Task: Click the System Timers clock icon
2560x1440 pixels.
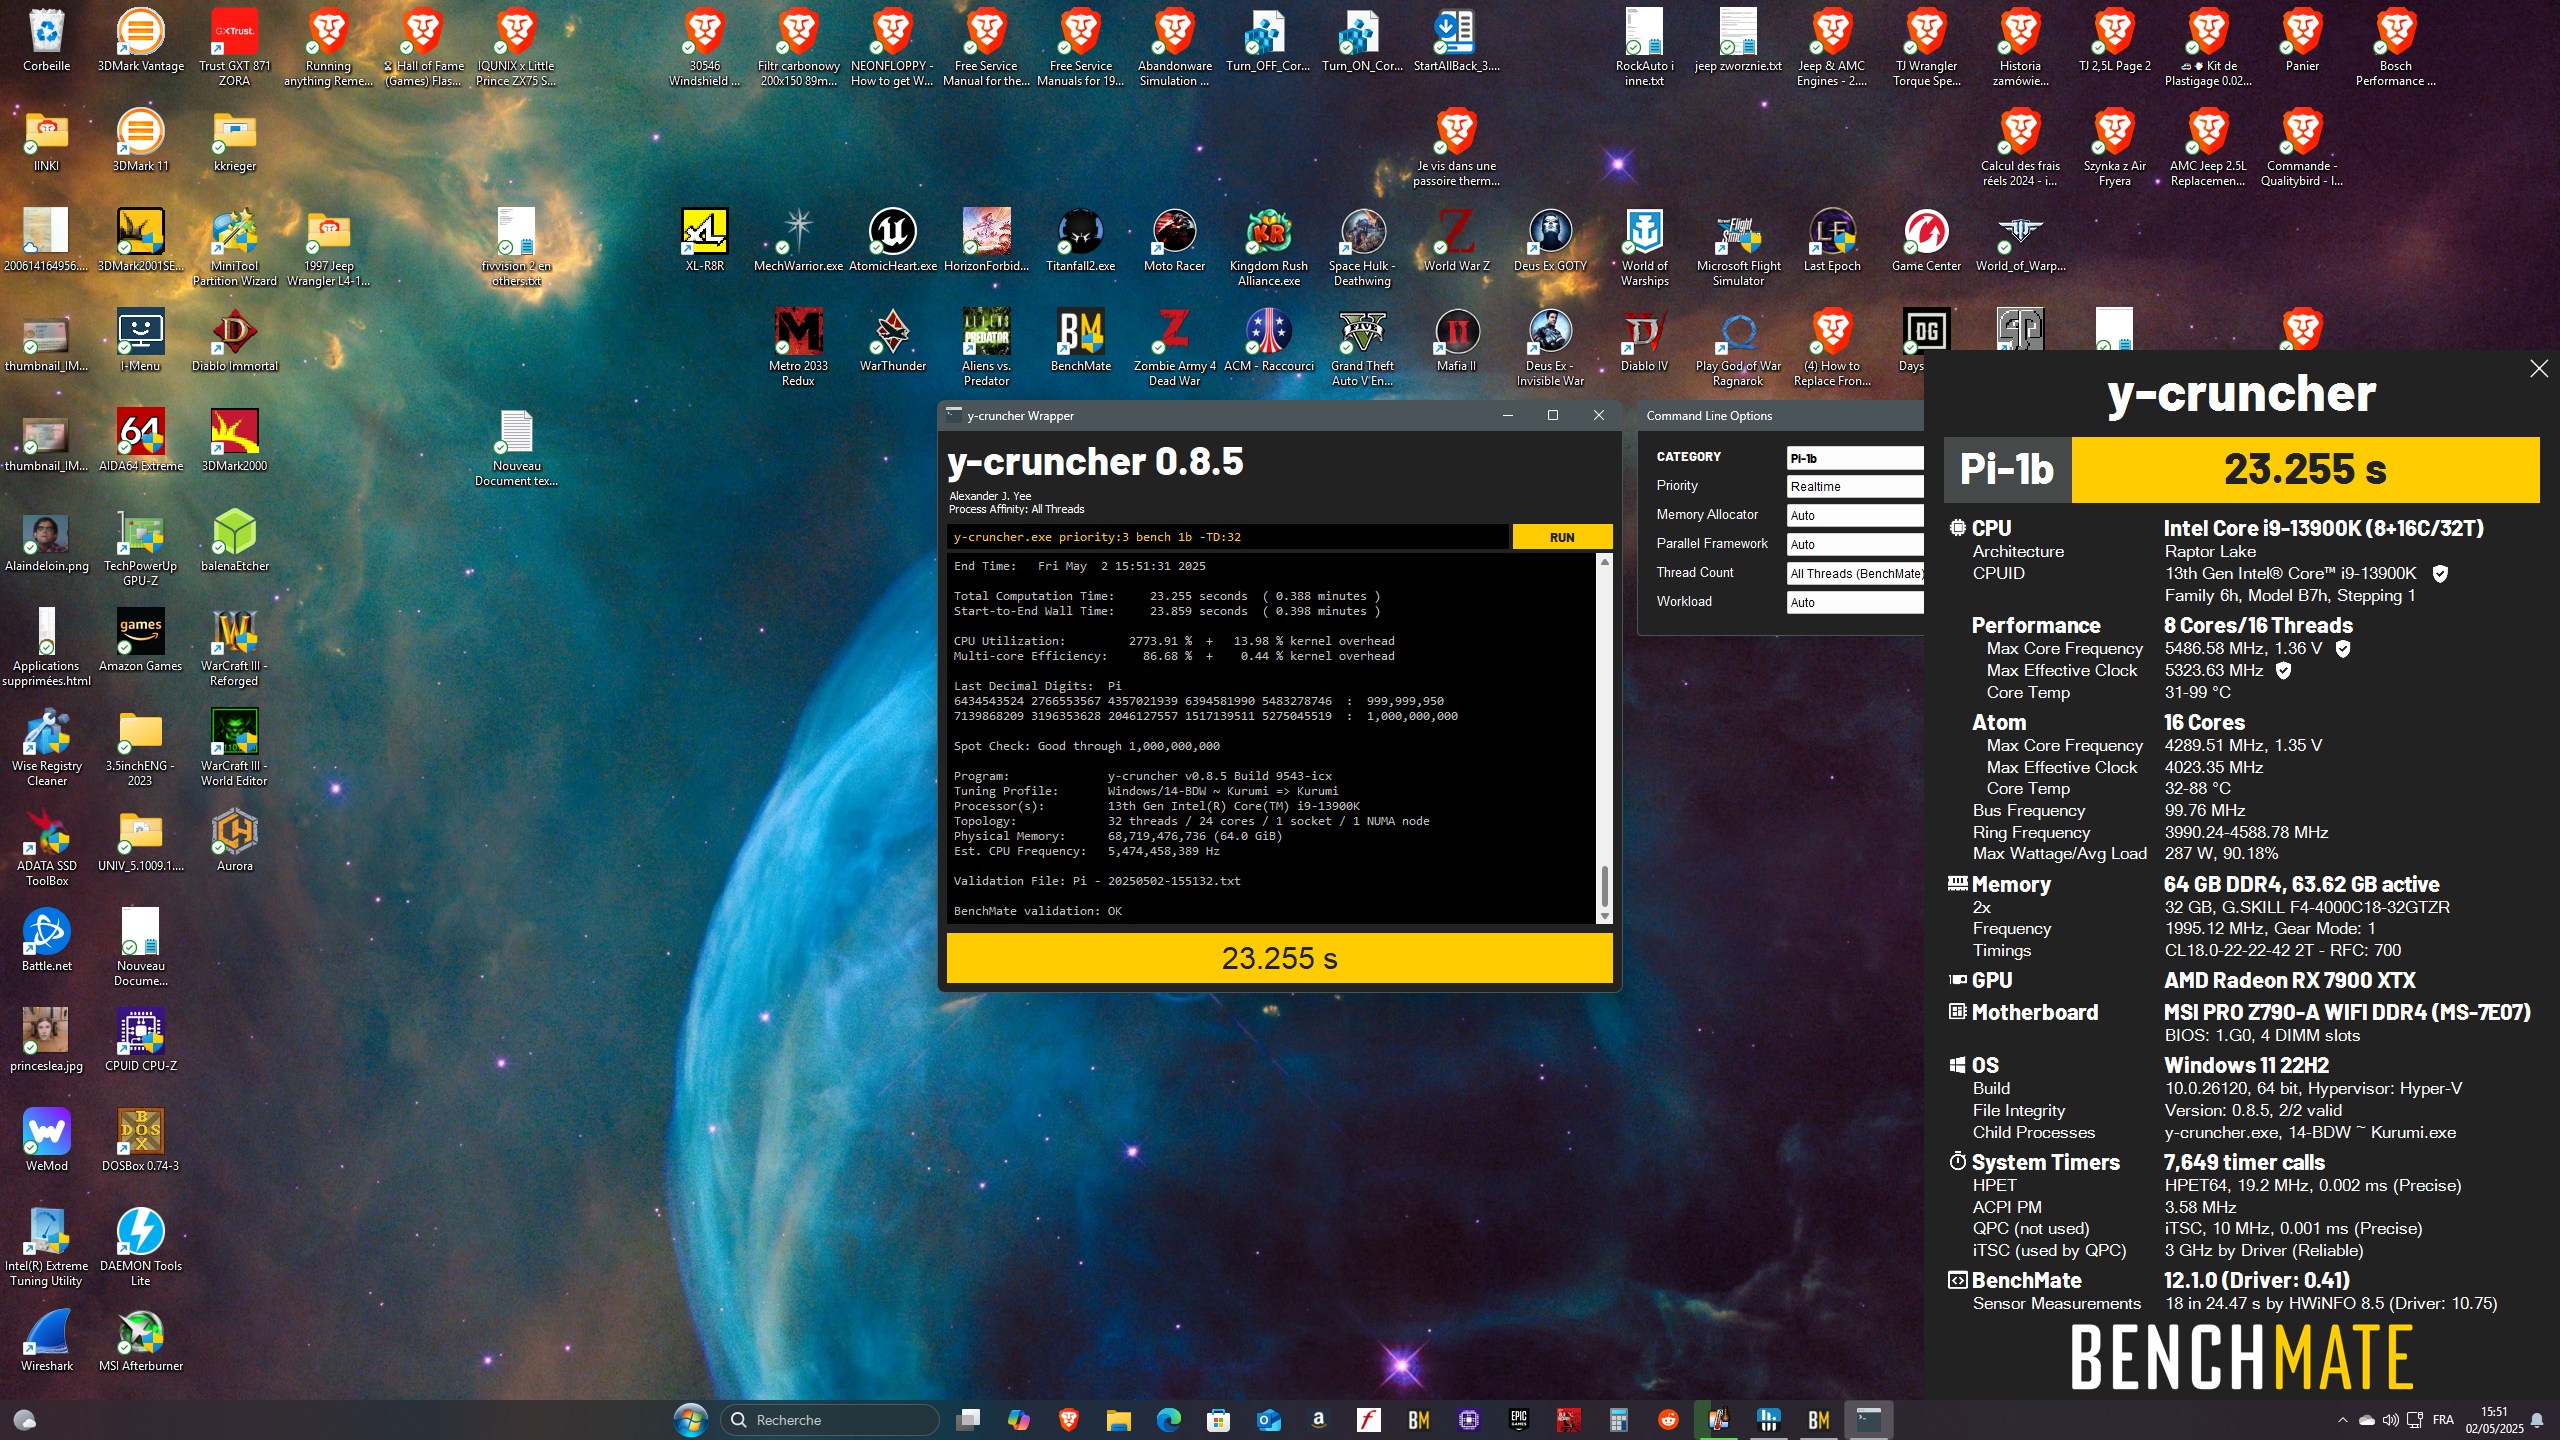Action: 1957,1161
